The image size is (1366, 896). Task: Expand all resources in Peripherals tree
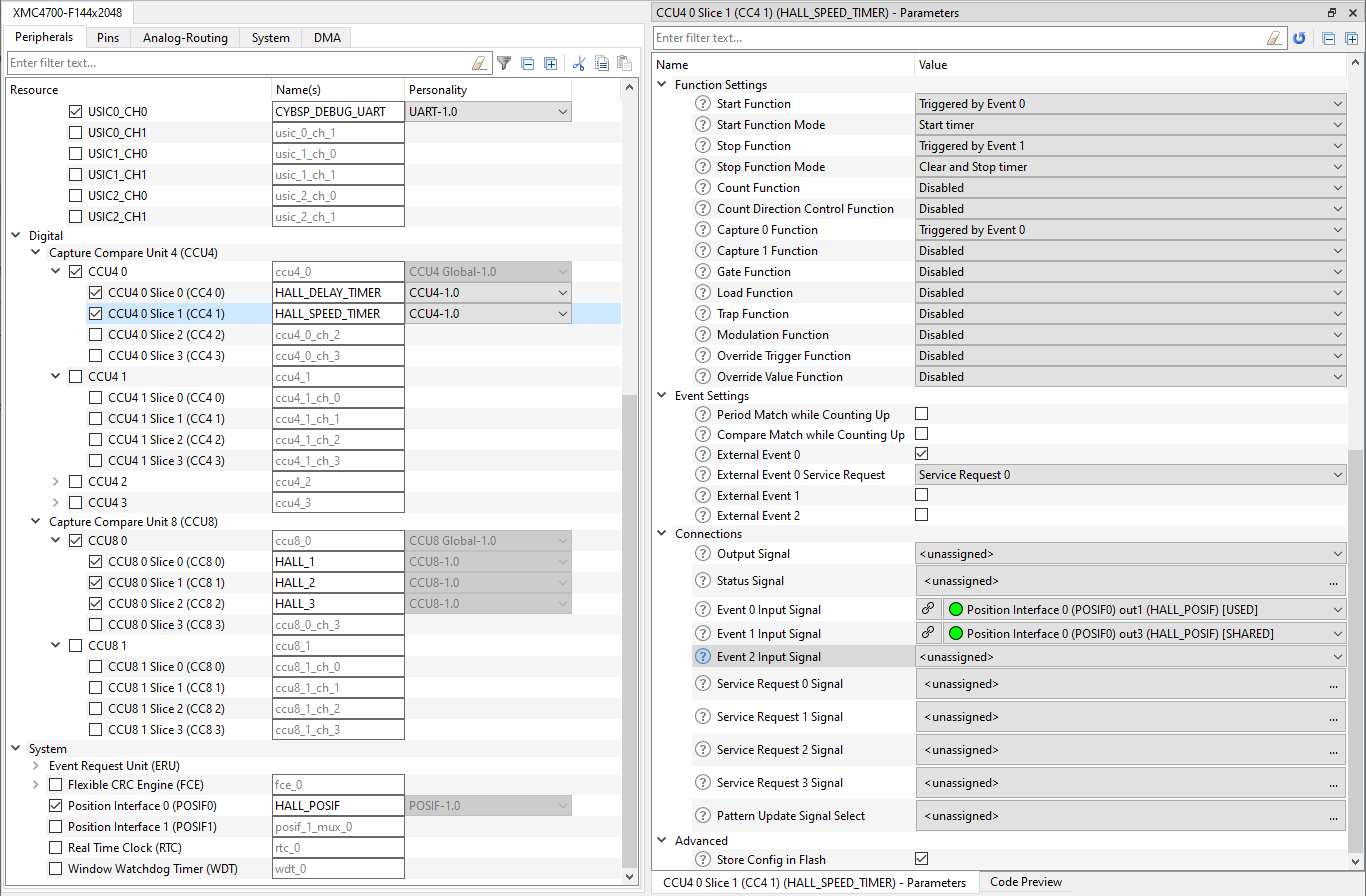click(x=550, y=63)
